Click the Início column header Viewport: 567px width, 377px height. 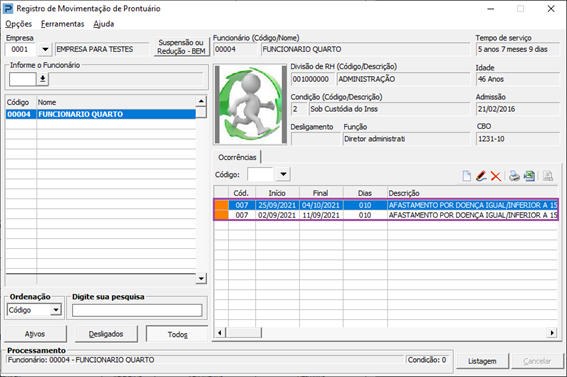click(277, 193)
